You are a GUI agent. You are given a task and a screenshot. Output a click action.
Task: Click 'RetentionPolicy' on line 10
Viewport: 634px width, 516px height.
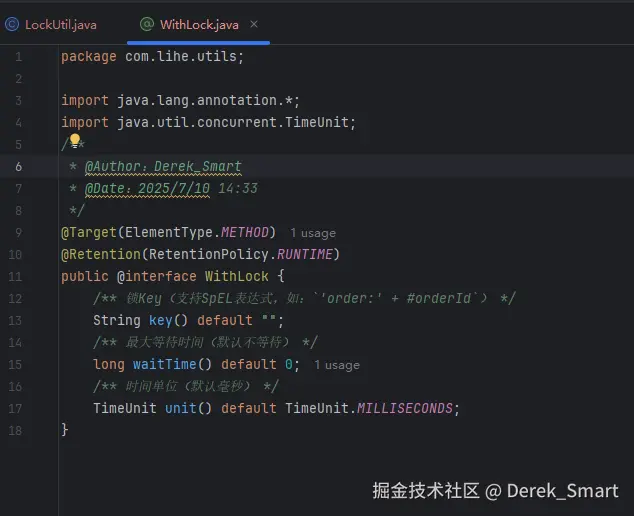coord(209,254)
